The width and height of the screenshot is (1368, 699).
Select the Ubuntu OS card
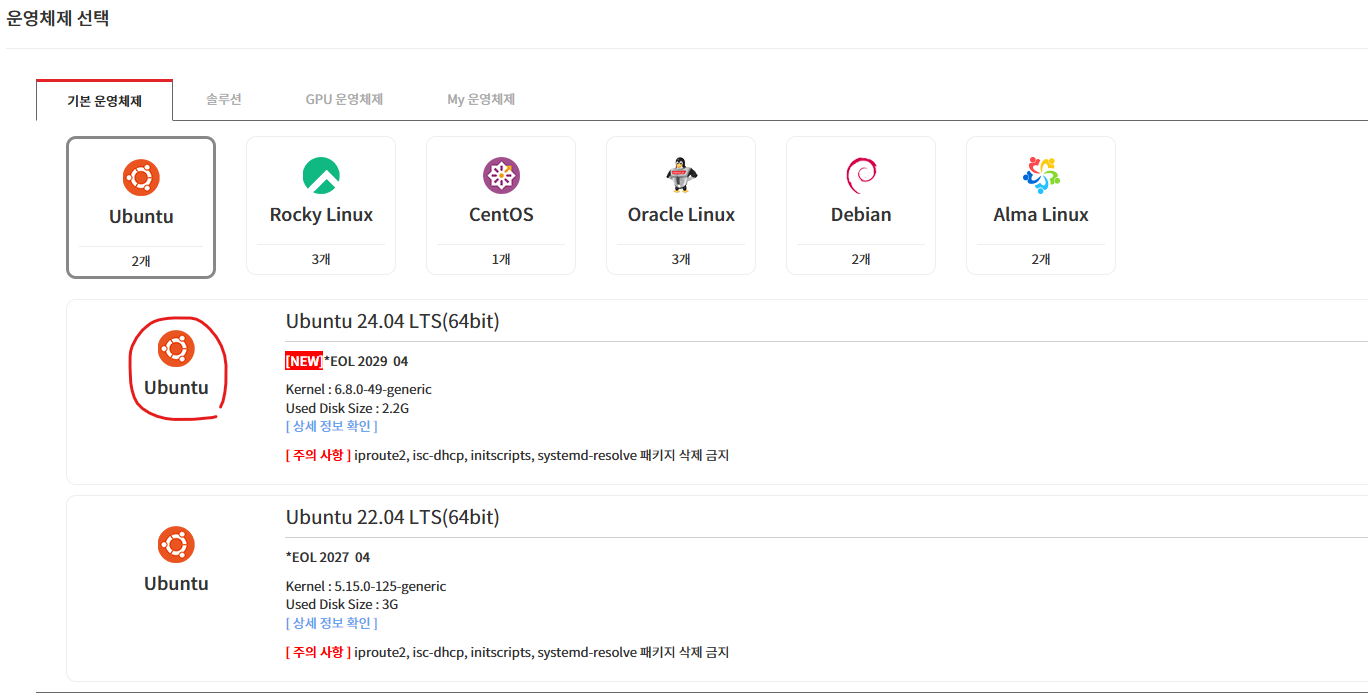point(141,207)
